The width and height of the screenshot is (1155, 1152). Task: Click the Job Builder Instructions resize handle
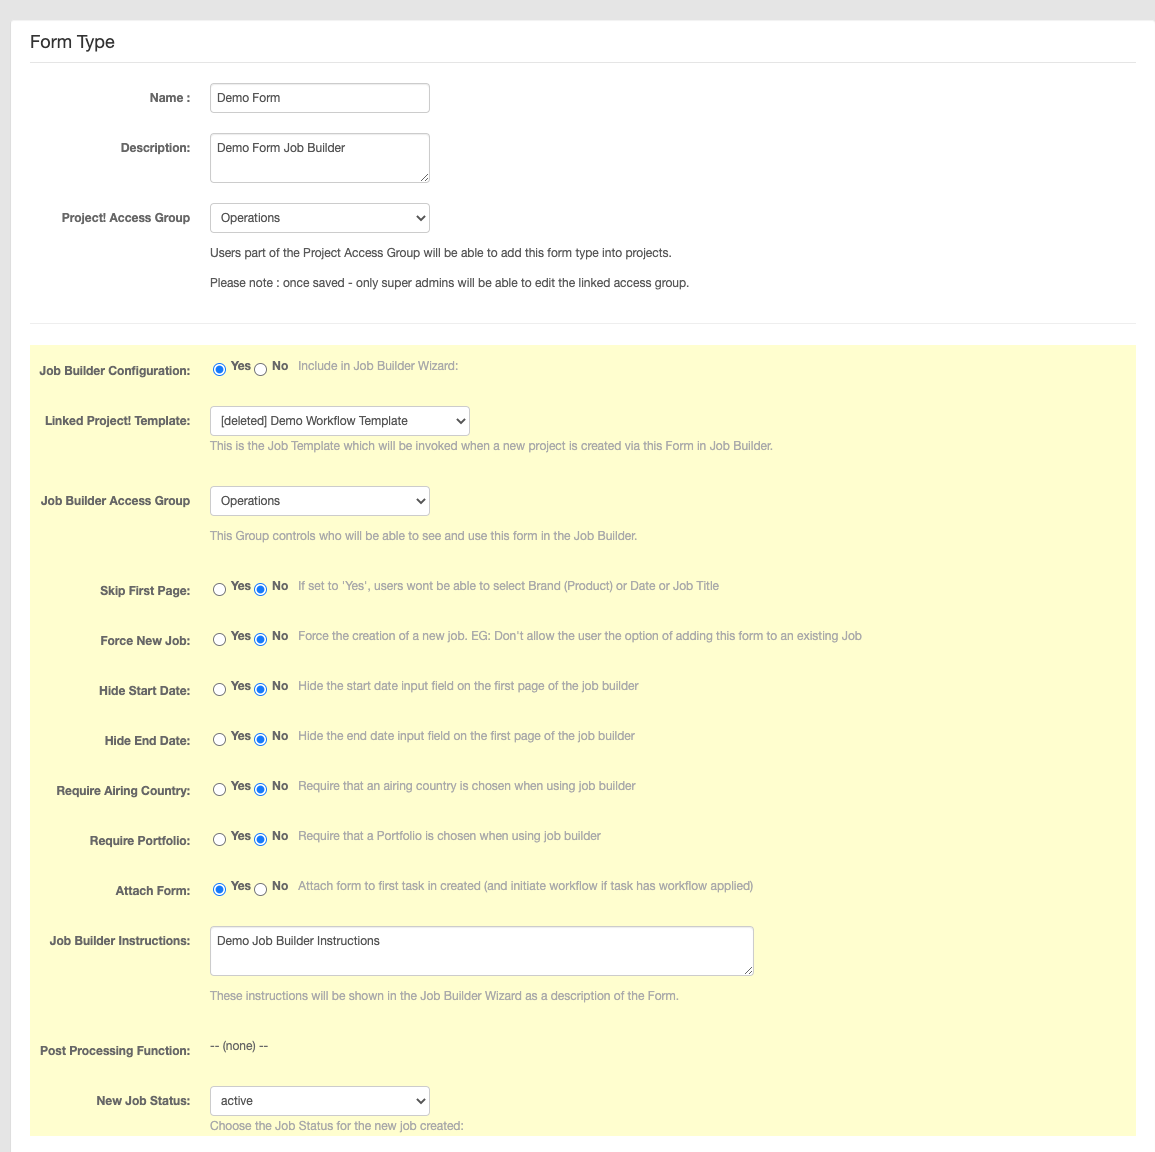(748, 971)
